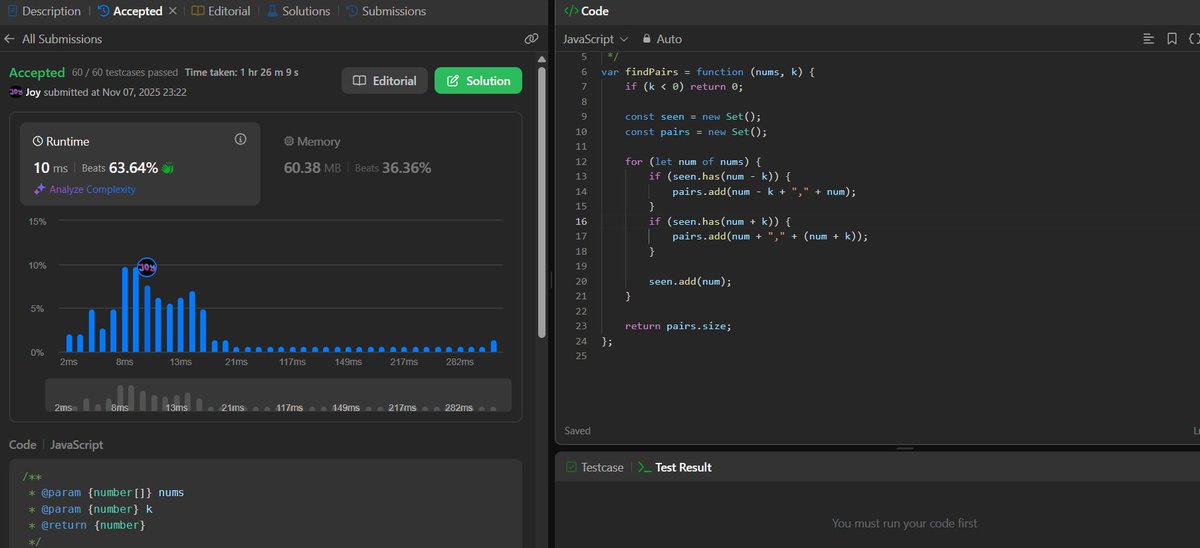The image size is (1200, 548).
Task: Click the 10 ms runtime value
Action: pyautogui.click(x=49, y=168)
